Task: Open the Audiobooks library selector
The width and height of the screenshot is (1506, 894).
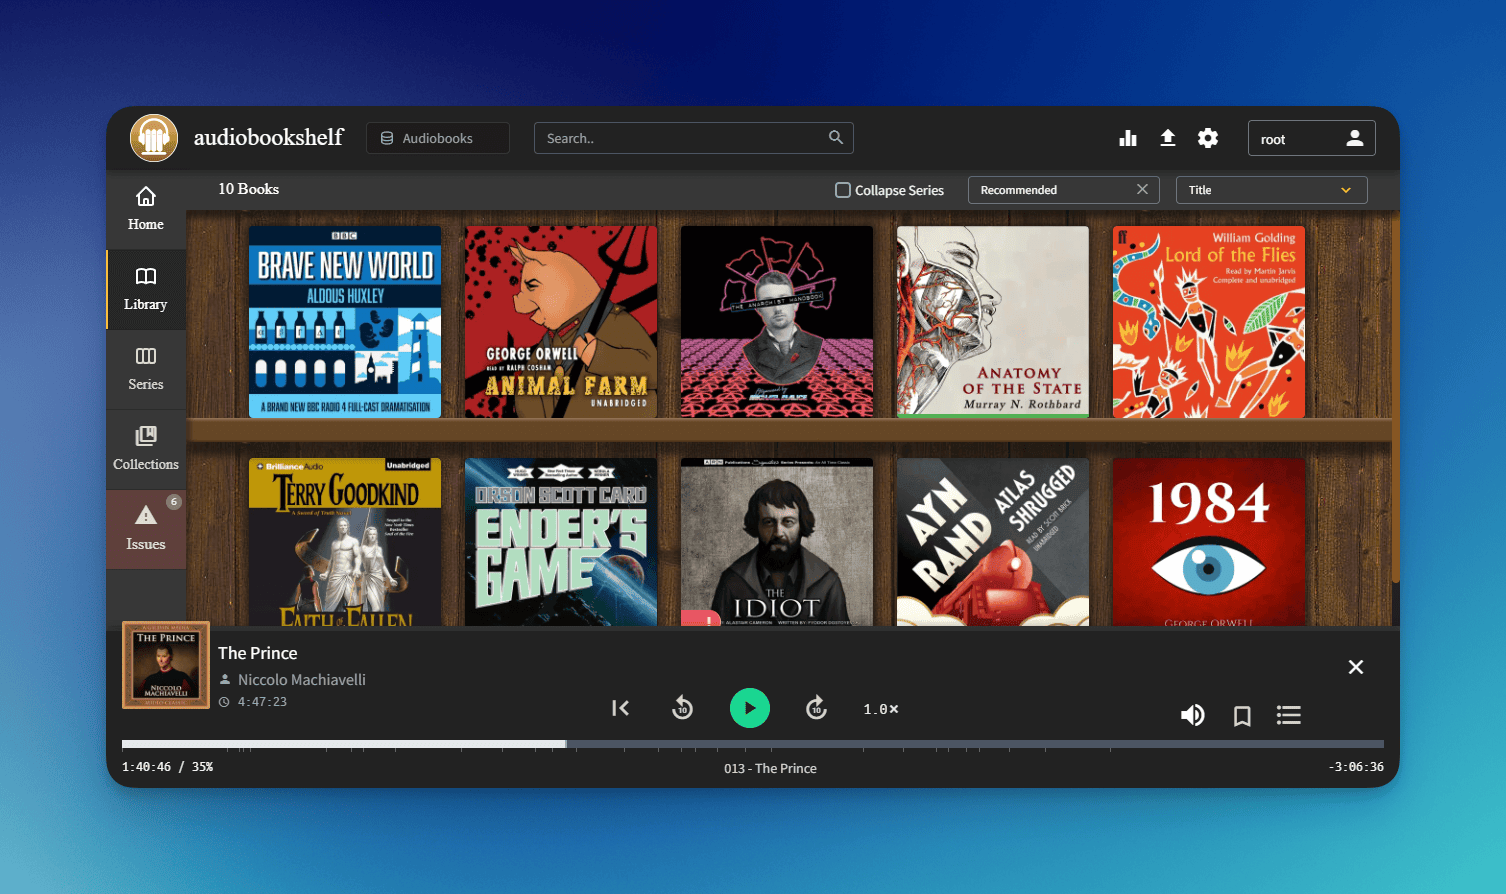Action: [438, 138]
